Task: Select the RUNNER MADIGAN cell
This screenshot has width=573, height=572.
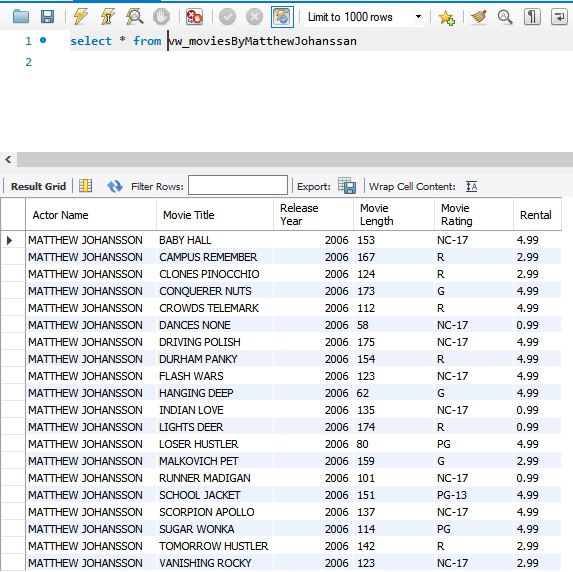Action: pos(215,478)
